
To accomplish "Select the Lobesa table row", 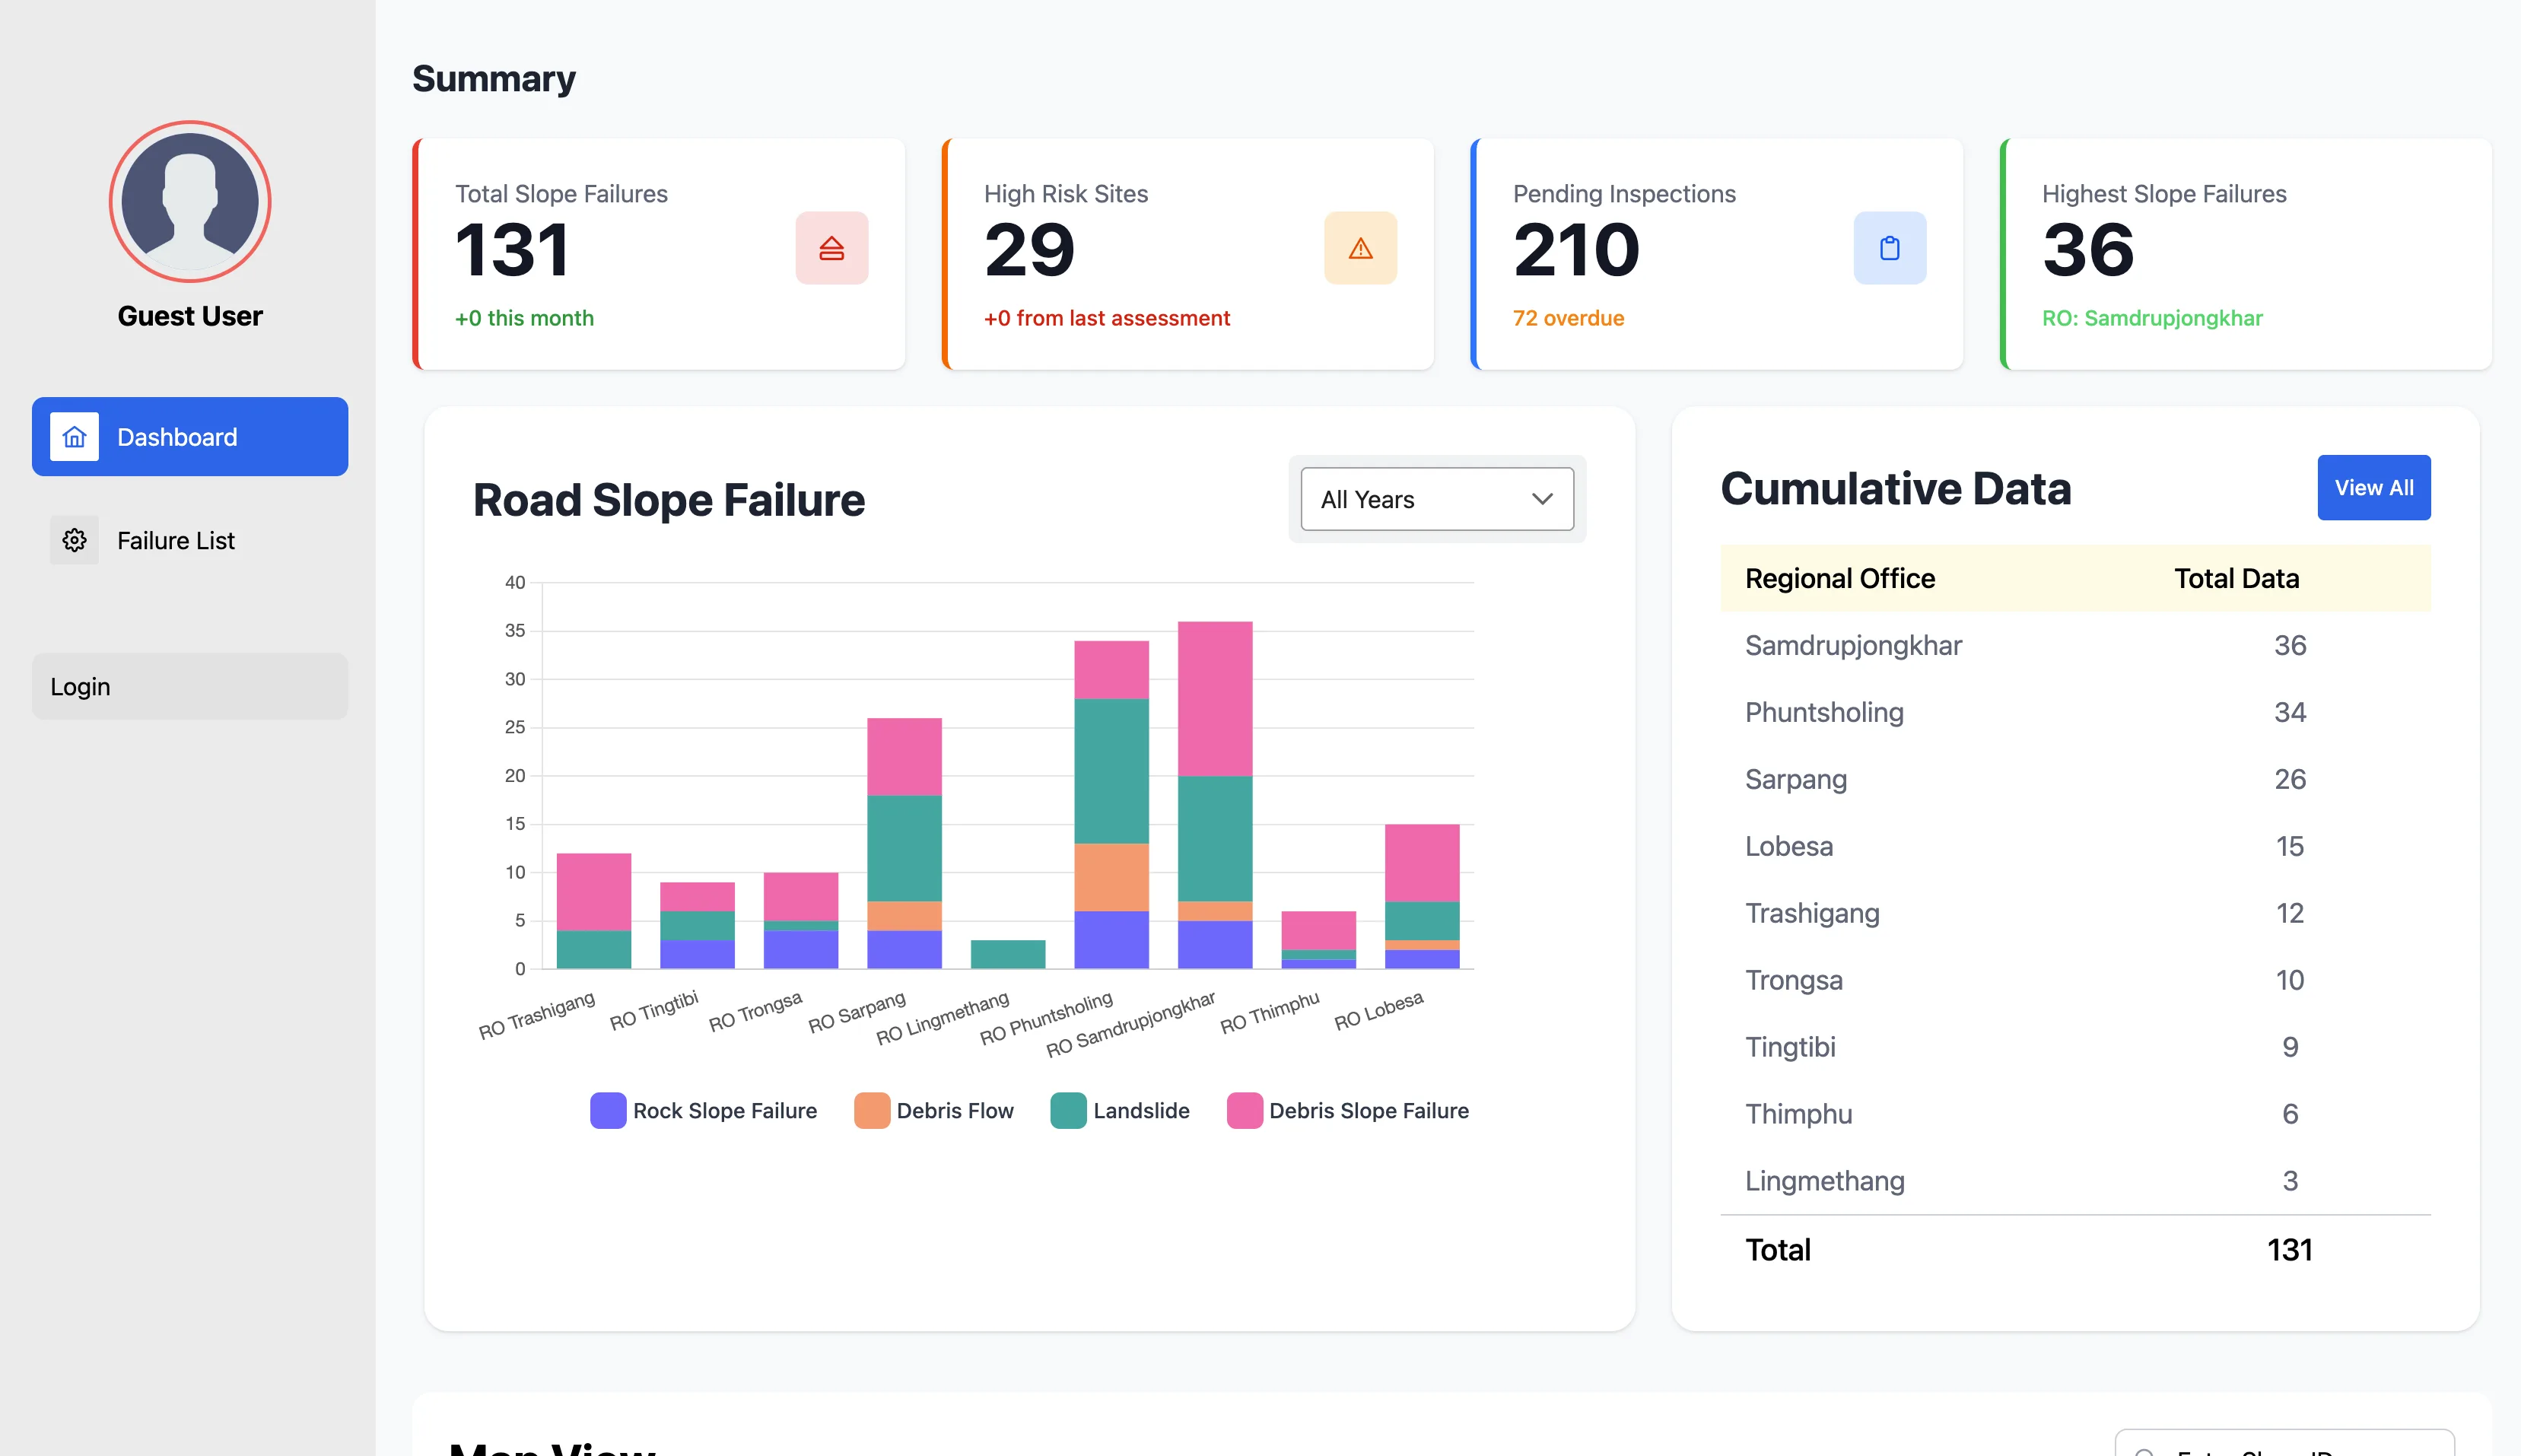I will click(2075, 846).
